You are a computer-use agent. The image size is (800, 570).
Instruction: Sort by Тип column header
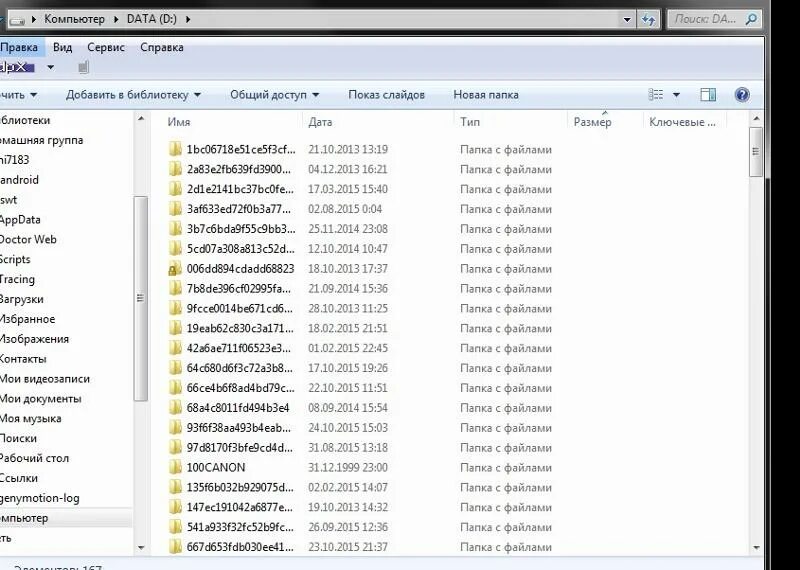coord(469,122)
